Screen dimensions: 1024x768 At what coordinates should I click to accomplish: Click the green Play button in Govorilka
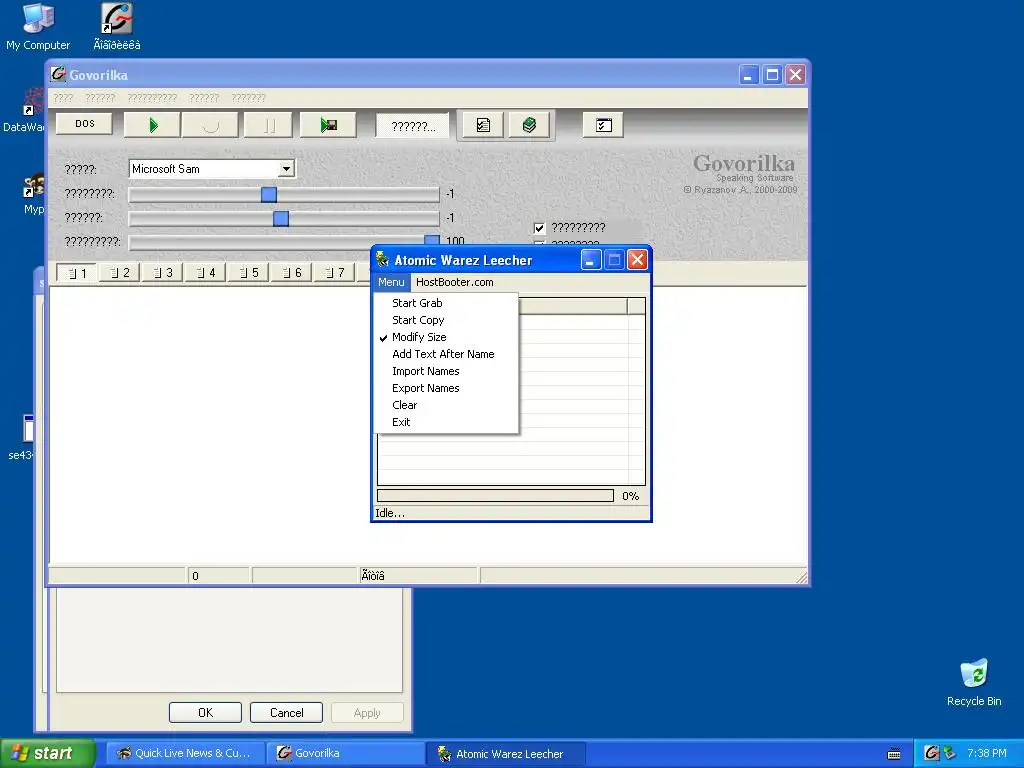pos(152,125)
